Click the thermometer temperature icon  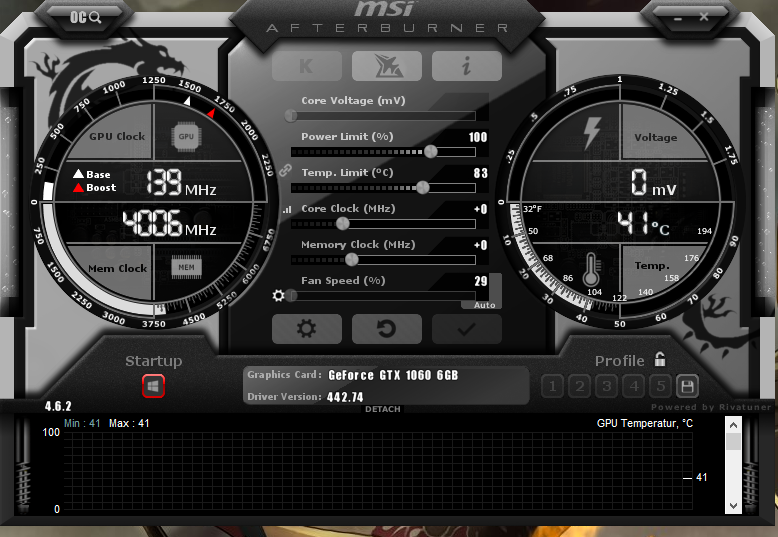pyautogui.click(x=591, y=269)
